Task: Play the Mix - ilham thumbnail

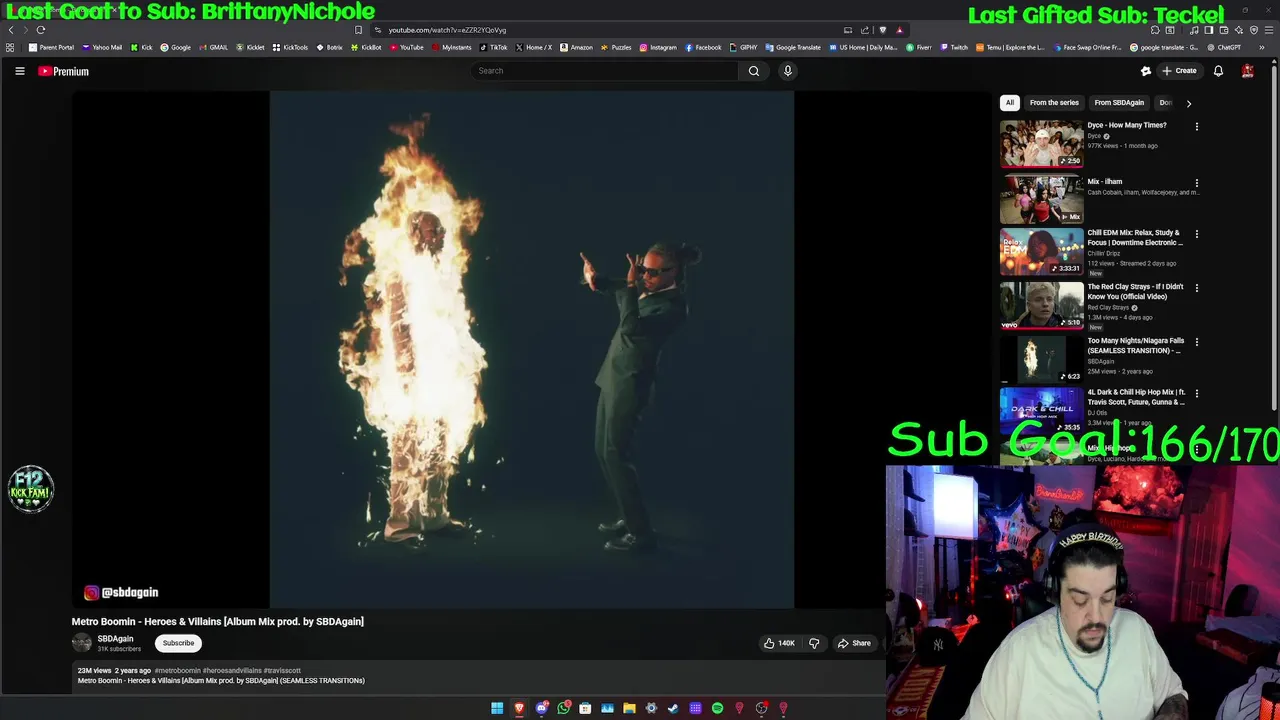Action: tap(1041, 199)
